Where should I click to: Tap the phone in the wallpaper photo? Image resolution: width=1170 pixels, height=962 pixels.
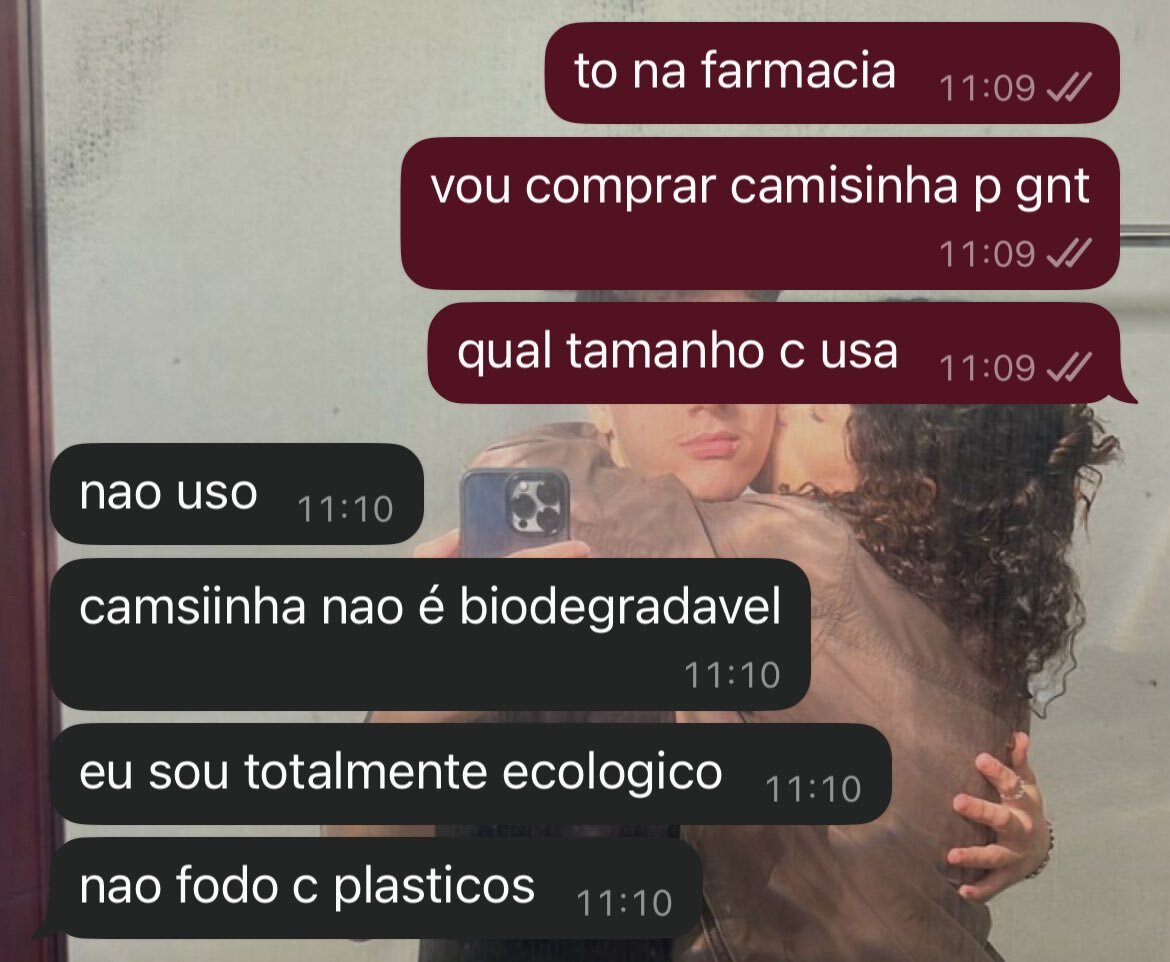515,512
